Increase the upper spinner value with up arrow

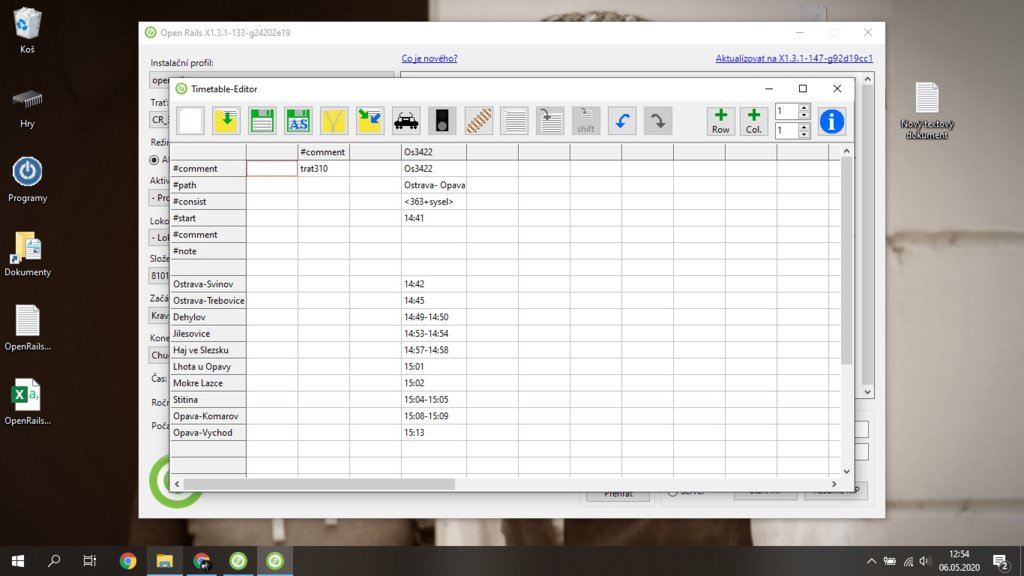pos(805,108)
